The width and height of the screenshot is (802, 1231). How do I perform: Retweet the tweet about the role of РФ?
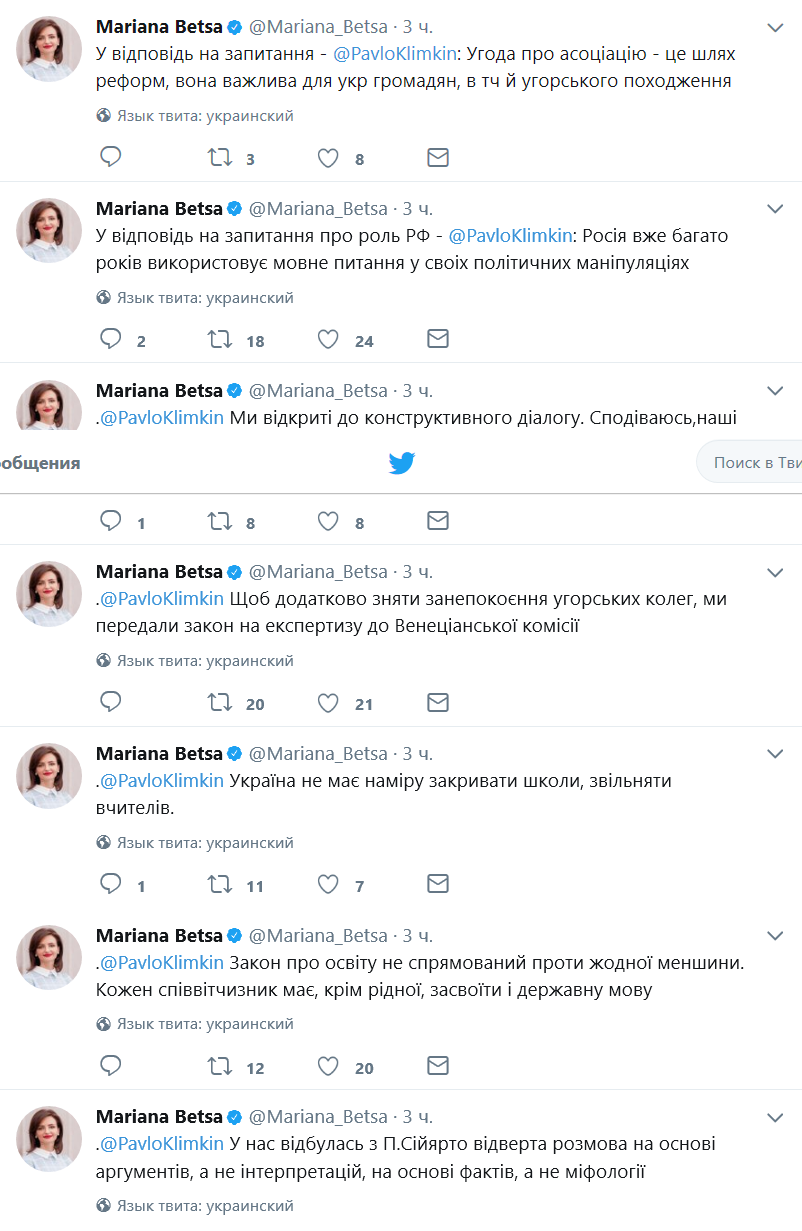[x=220, y=339]
